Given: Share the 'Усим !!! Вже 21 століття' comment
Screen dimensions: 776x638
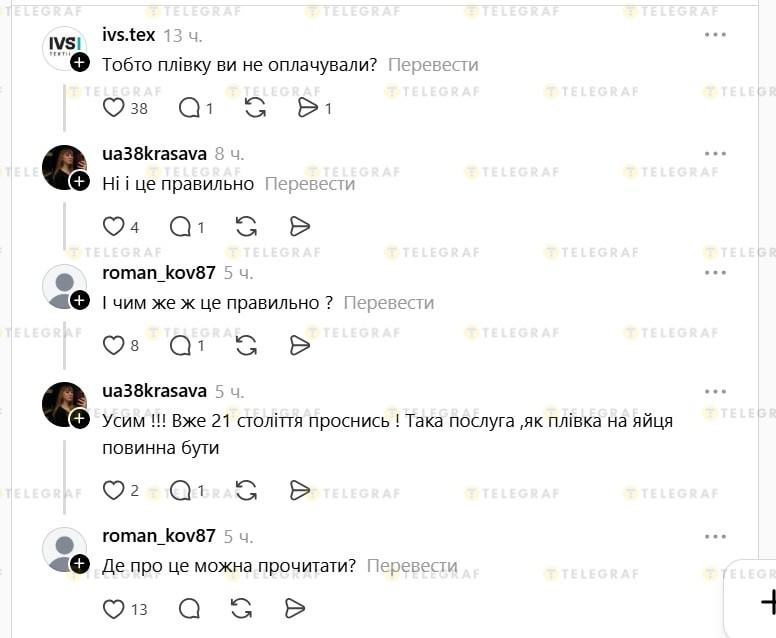Looking at the screenshot, I should (x=299, y=490).
